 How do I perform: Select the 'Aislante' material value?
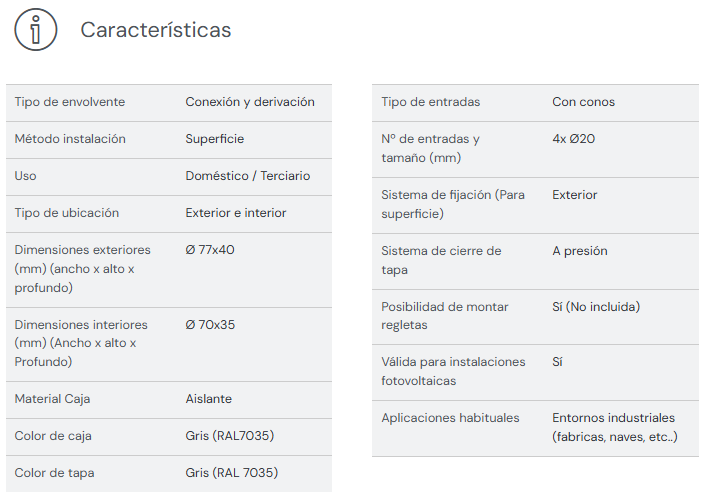(x=209, y=399)
